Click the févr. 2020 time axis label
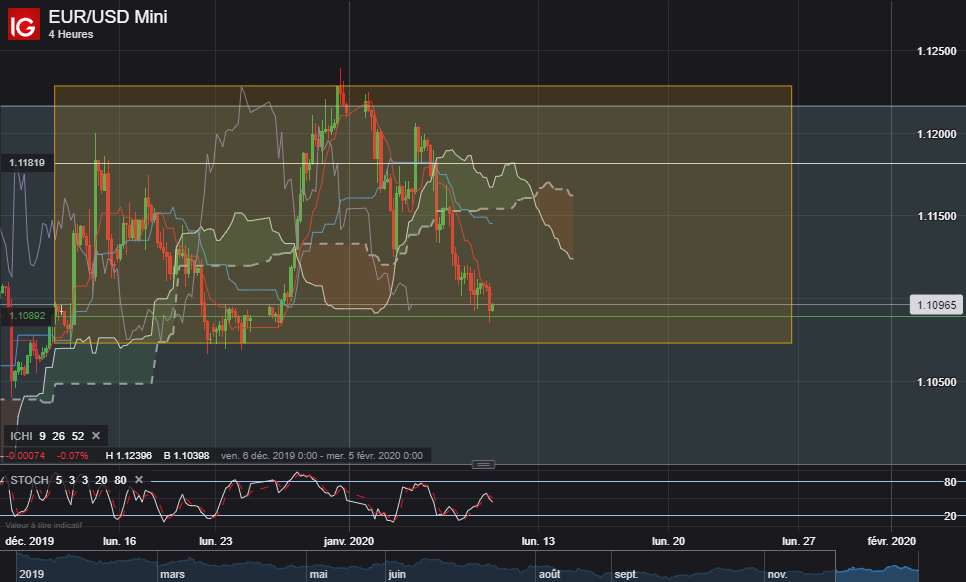 point(891,541)
